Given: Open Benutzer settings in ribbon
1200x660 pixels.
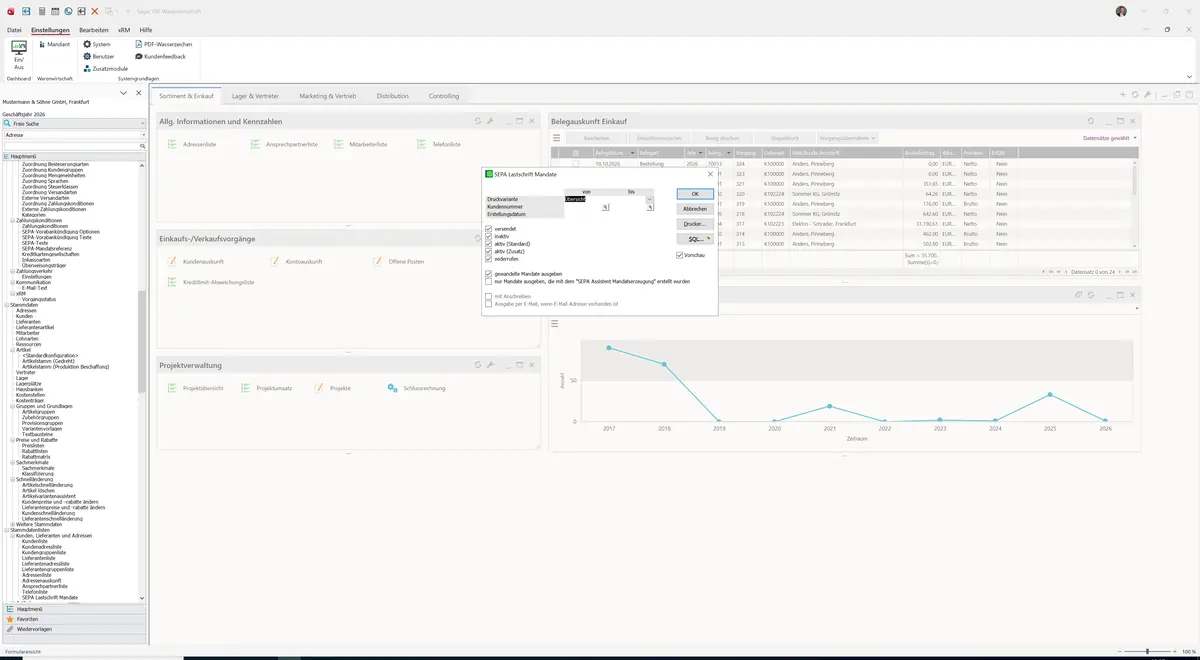Looking at the screenshot, I should coord(98,56).
